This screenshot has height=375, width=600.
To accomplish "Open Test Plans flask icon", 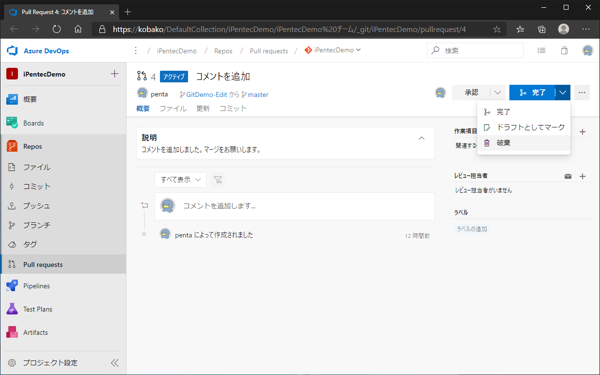I will 12,309.
